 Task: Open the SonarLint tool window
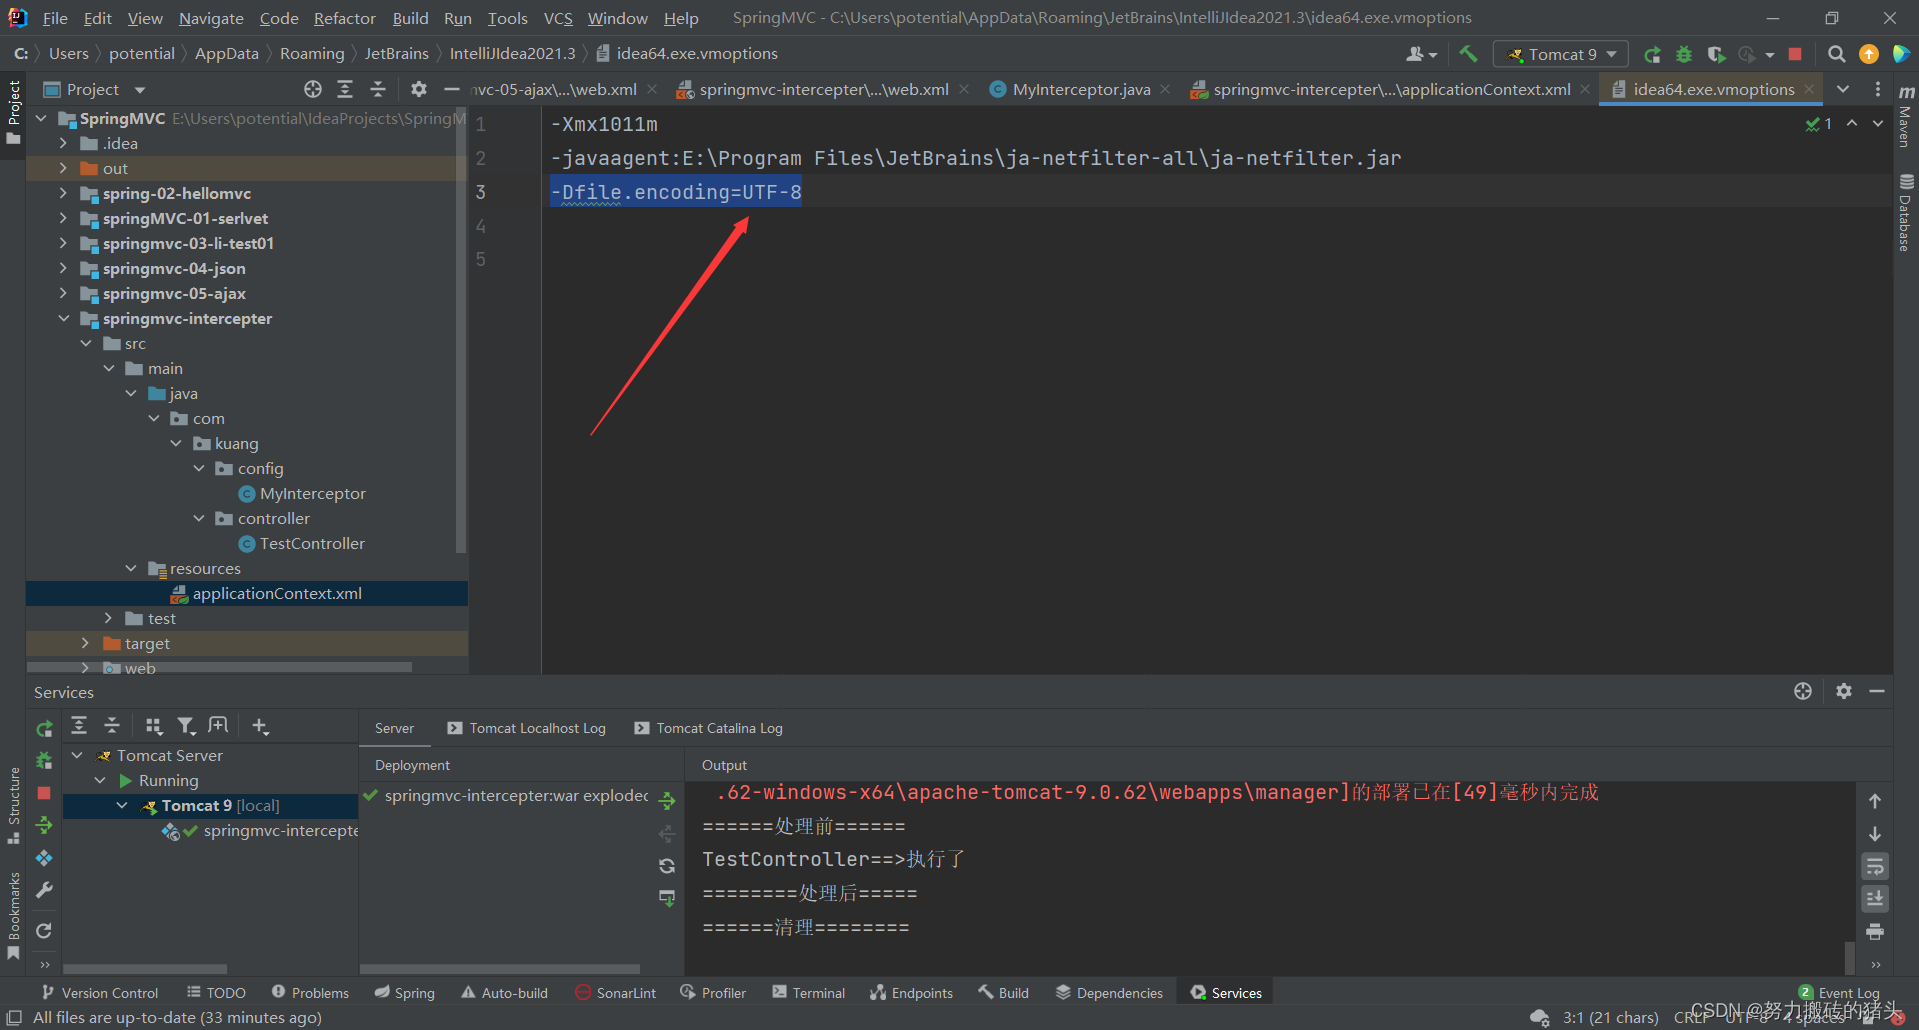coord(616,993)
